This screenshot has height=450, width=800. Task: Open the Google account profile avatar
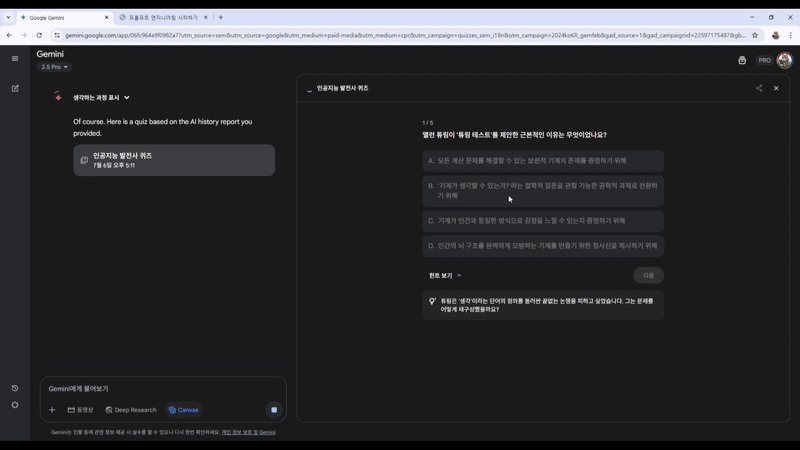tap(784, 60)
